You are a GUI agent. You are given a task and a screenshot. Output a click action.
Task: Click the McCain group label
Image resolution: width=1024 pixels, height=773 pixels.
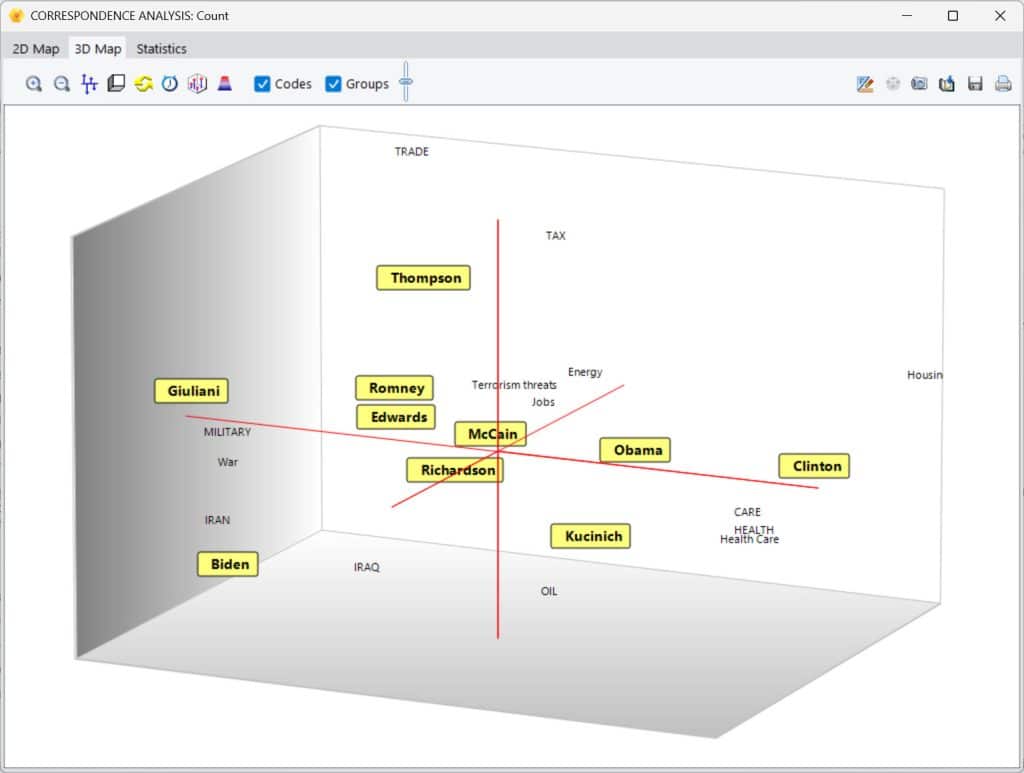click(x=490, y=434)
